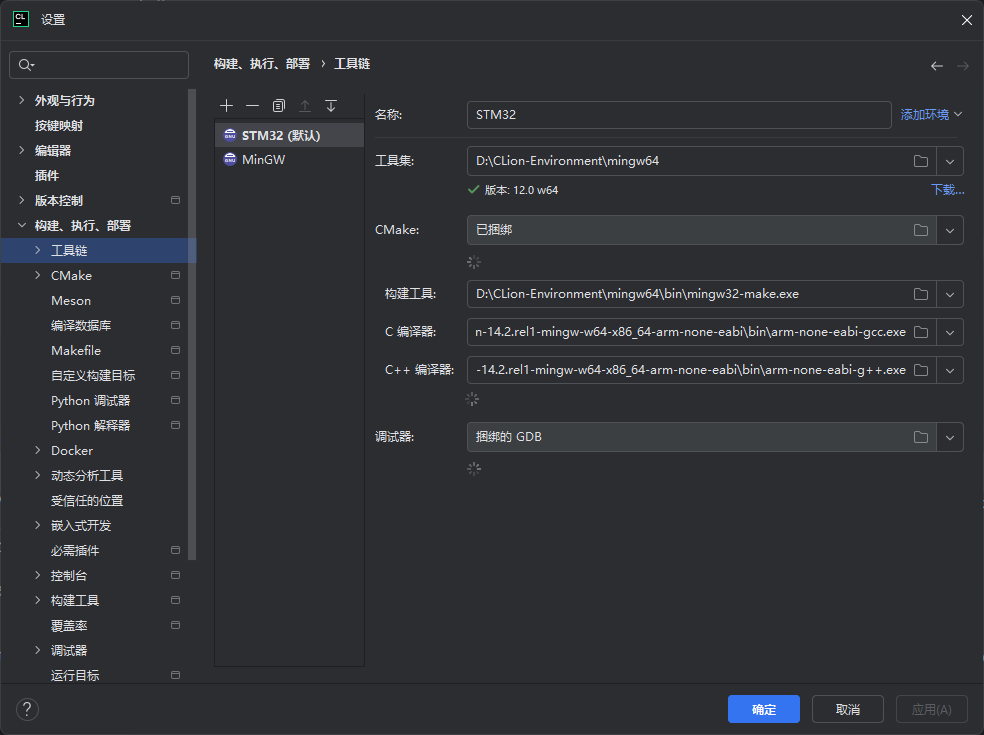The image size is (984, 735).
Task: Click project-level marker next to Meson
Action: pos(176,300)
